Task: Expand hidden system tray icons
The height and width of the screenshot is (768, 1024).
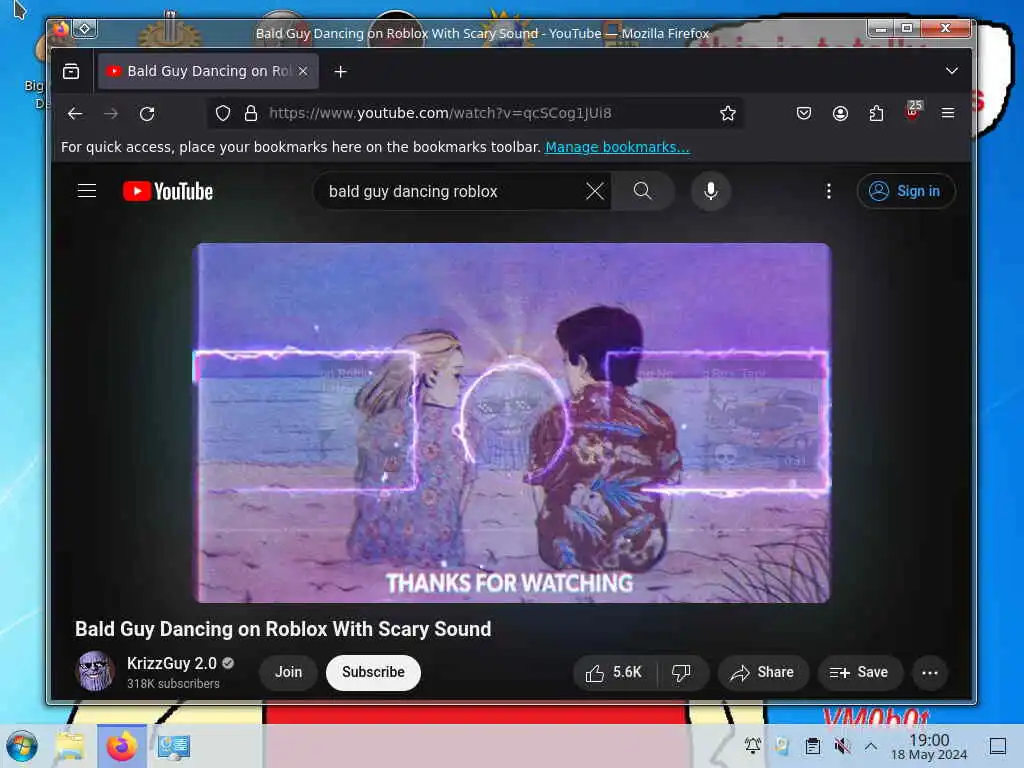Action: (871, 746)
